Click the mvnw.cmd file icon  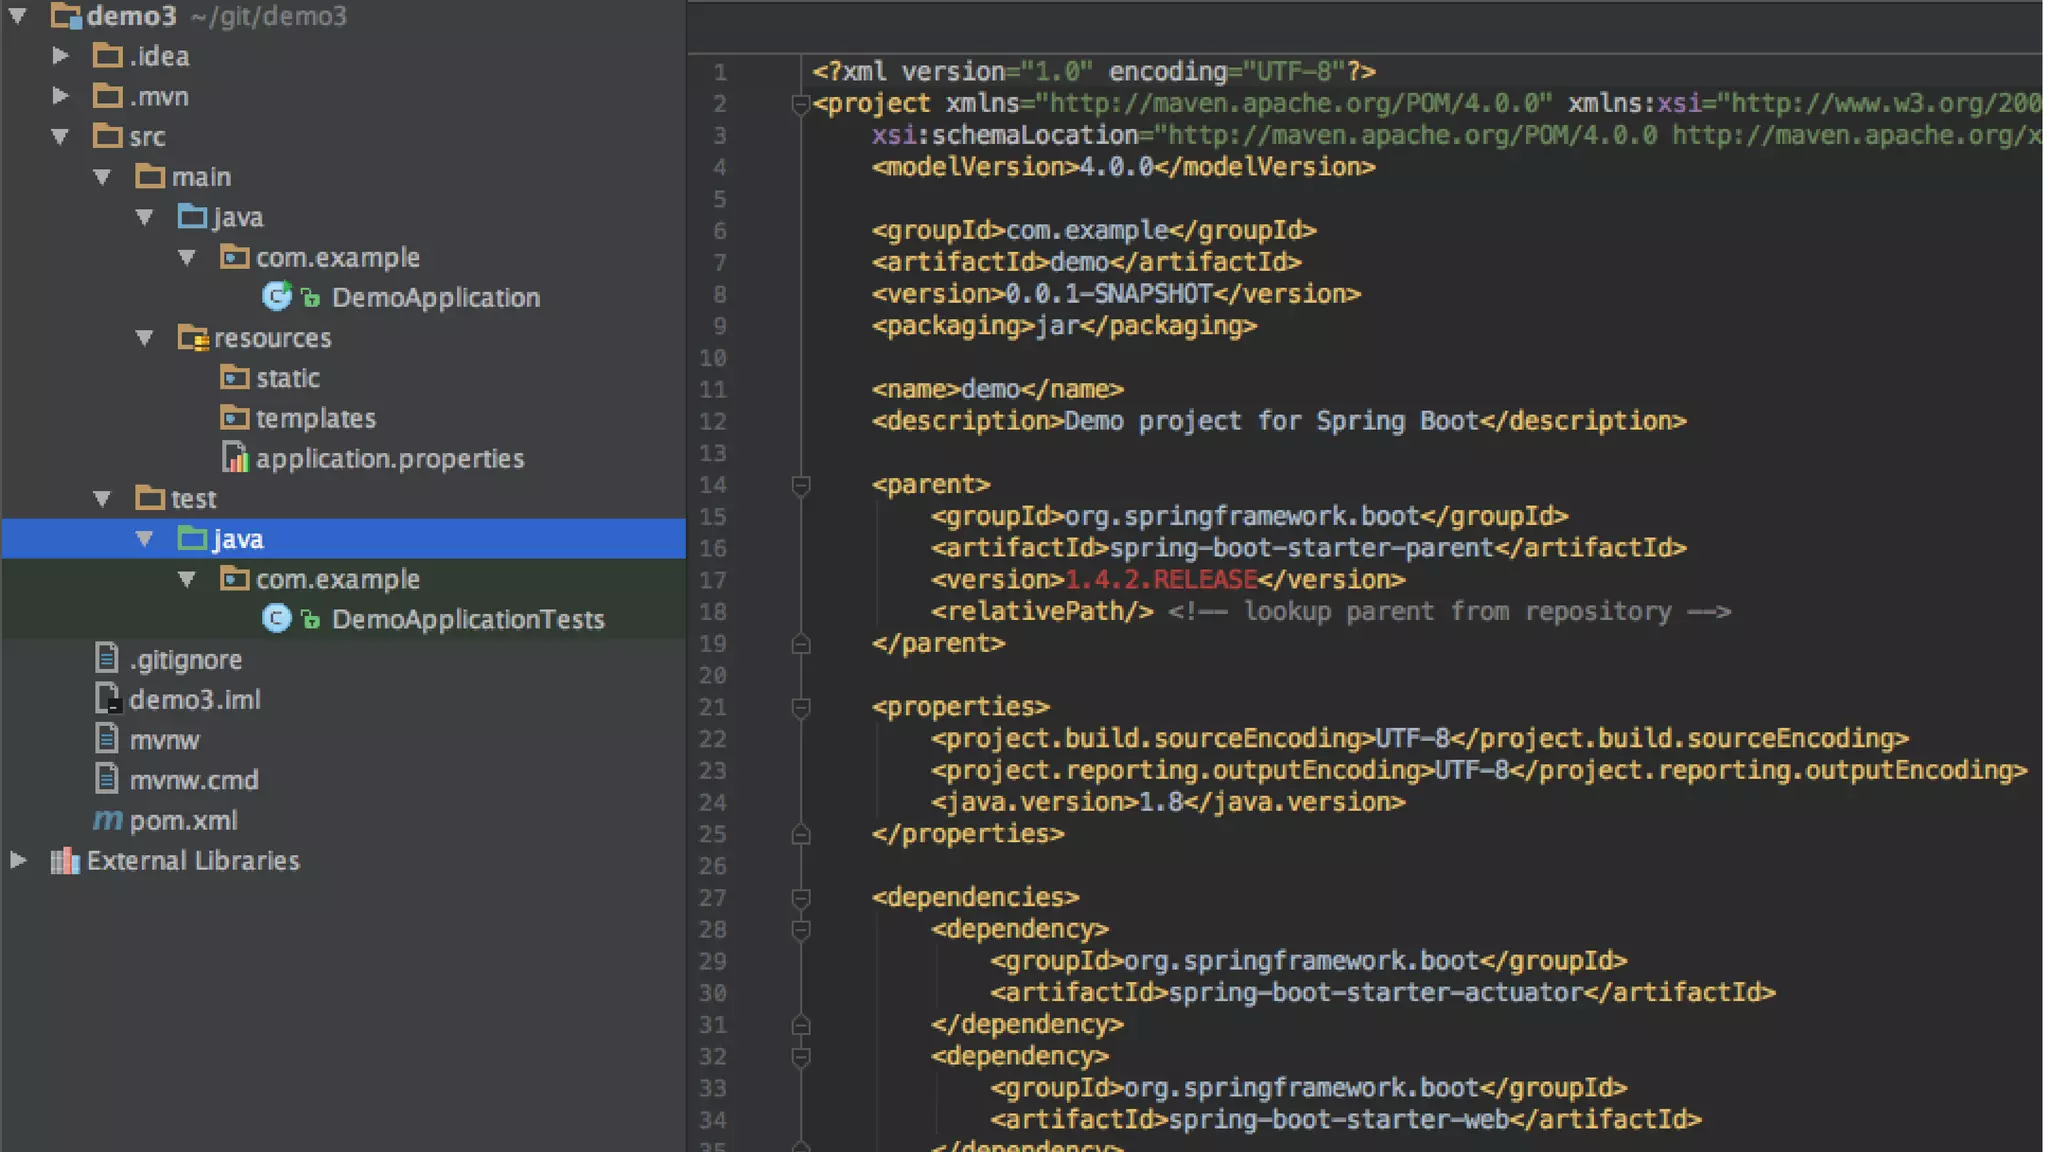107,778
